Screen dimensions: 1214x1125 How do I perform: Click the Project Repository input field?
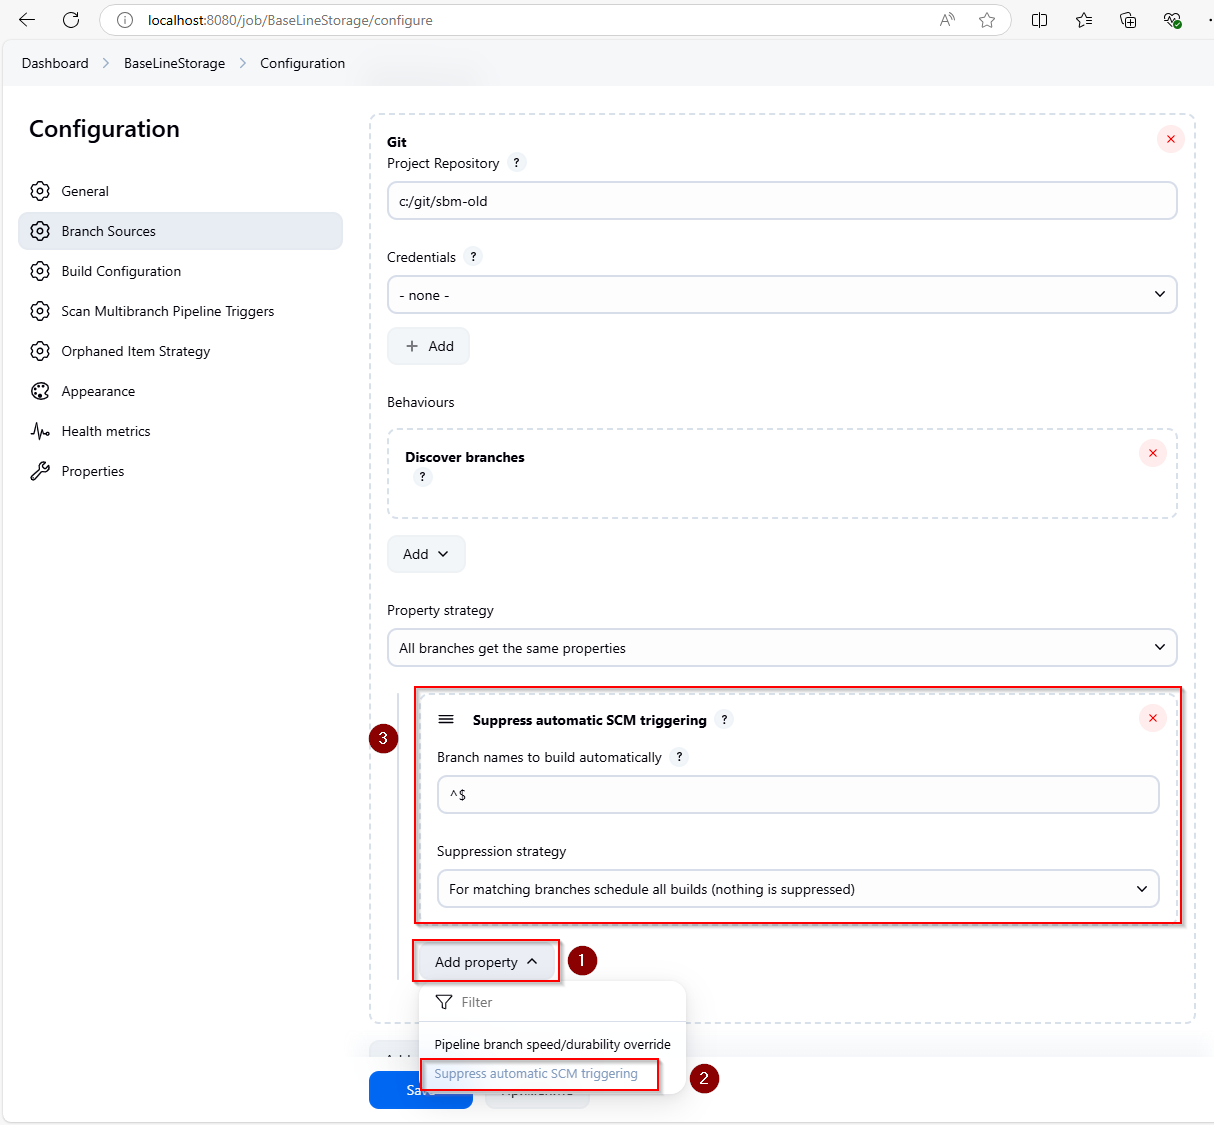pos(781,201)
